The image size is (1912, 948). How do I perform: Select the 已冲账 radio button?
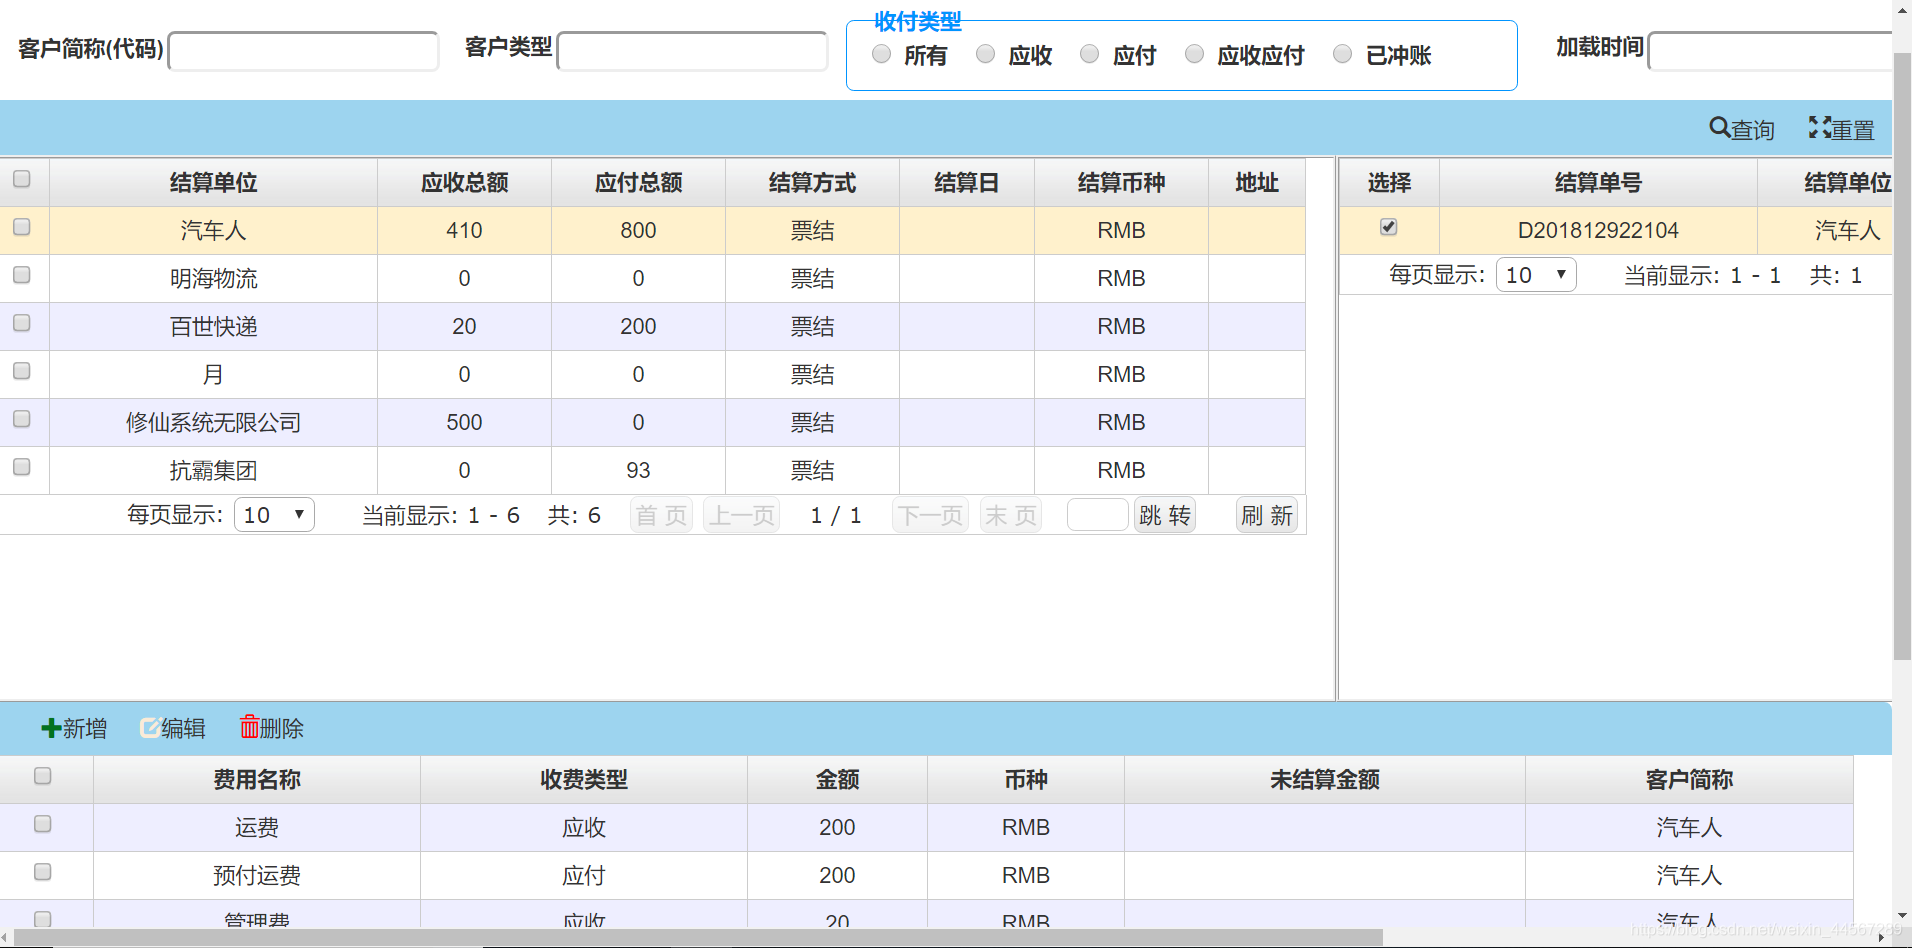point(1342,54)
